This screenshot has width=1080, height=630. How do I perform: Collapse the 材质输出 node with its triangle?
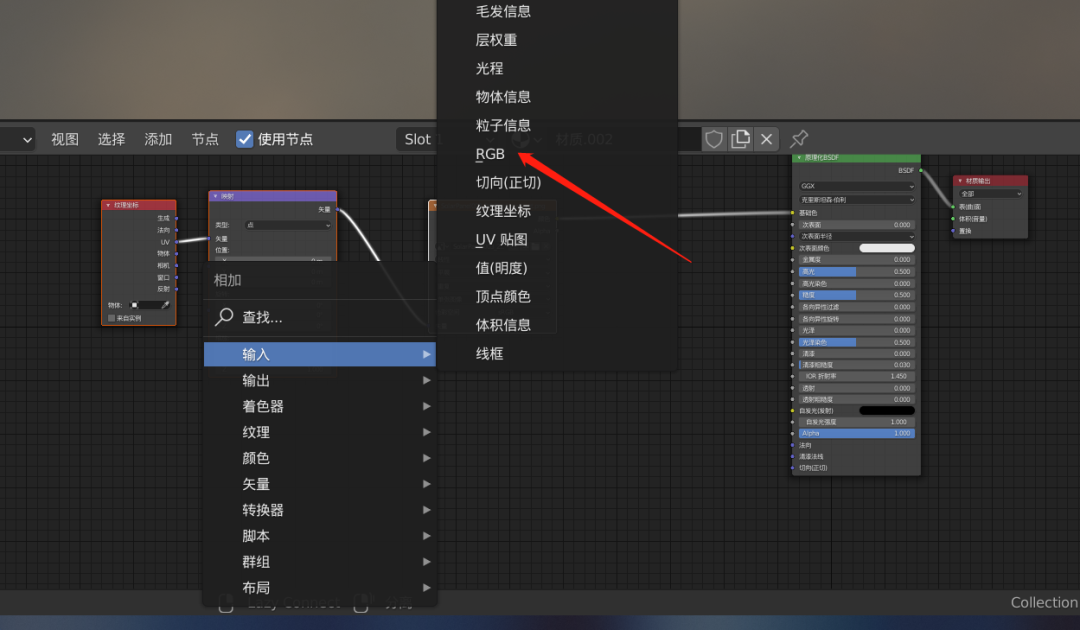pos(960,180)
